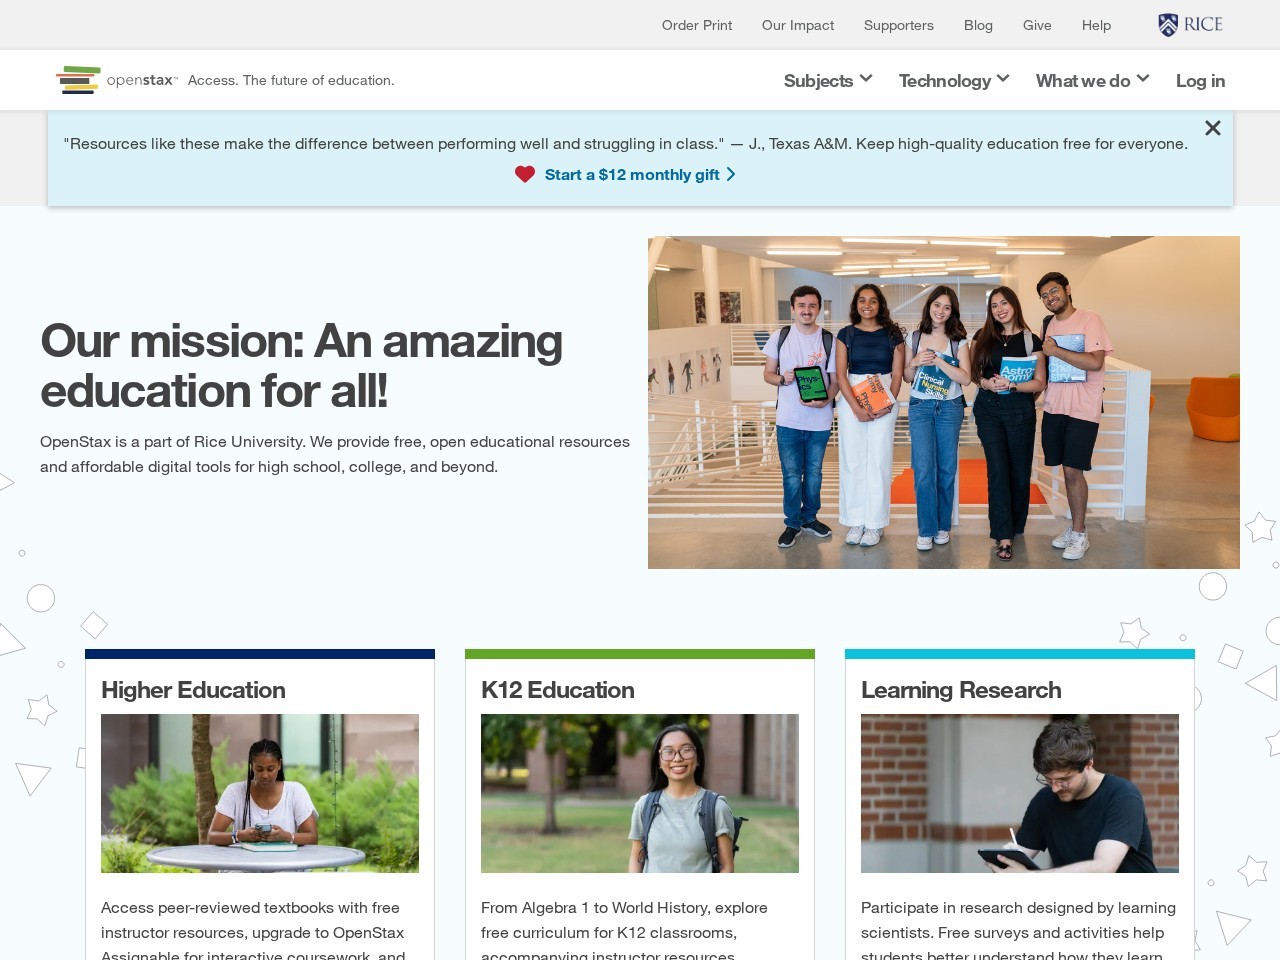This screenshot has width=1280, height=960.
Task: Start a $12 monthly gift
Action: (631, 175)
